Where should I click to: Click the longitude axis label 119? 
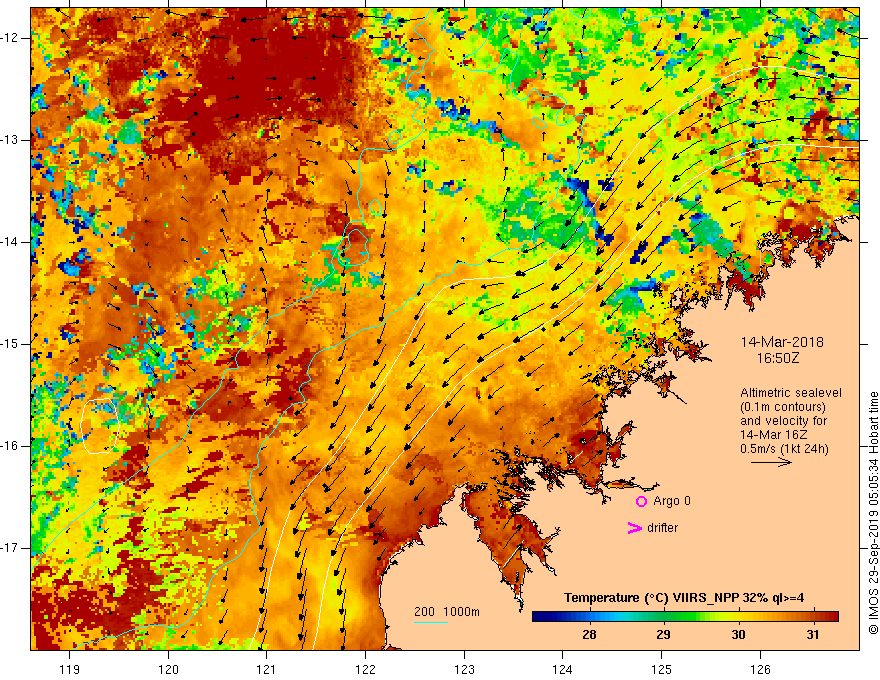(70, 669)
